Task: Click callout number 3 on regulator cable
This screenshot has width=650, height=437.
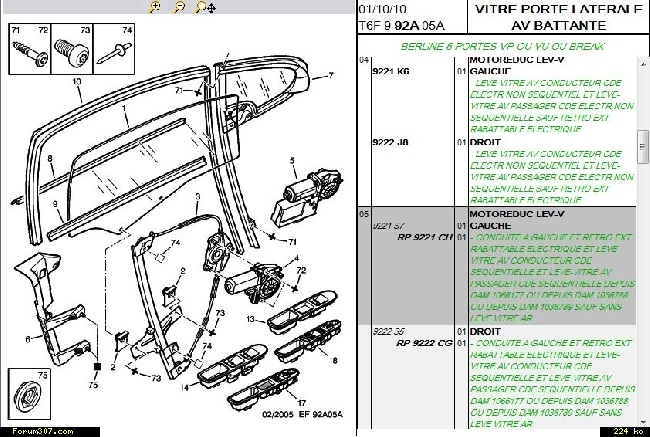Action: coord(198,196)
